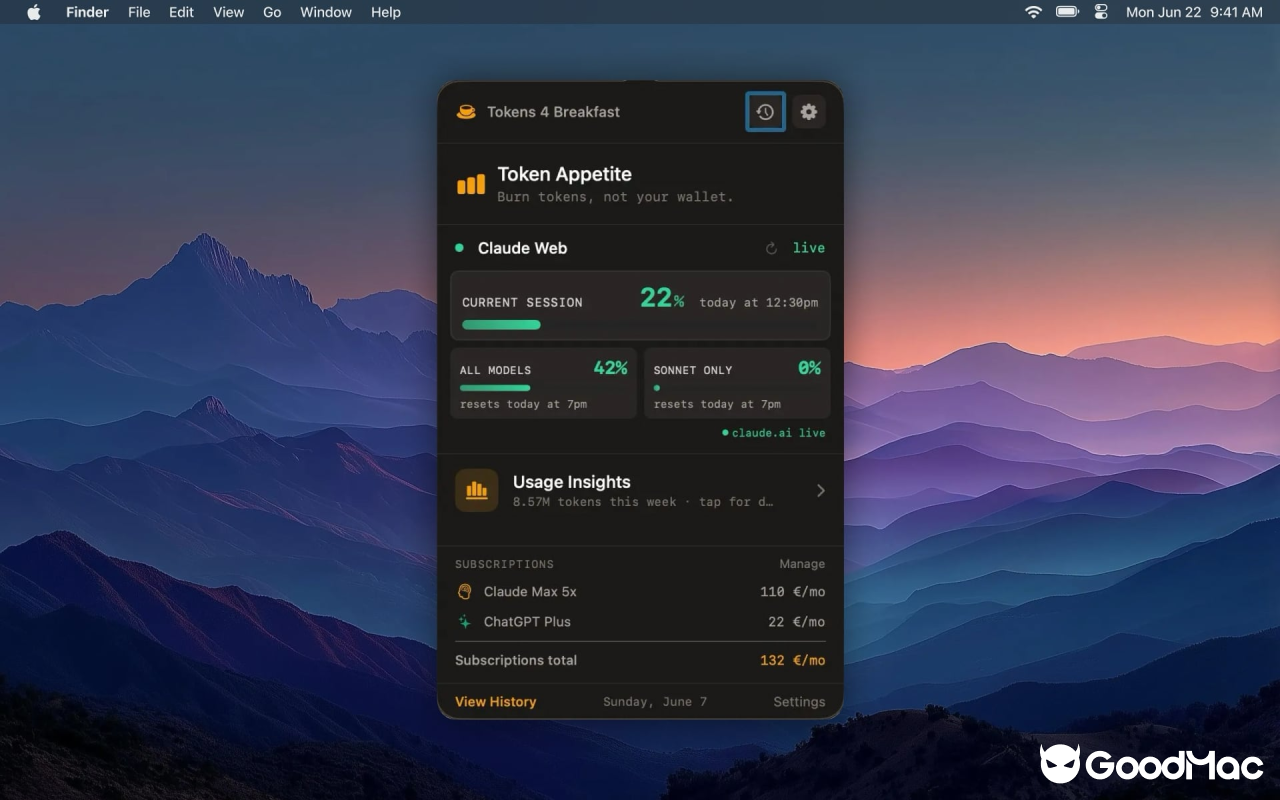Screen dimensions: 1280x800
Task: Open Usage Insights details row
Action: (x=640, y=490)
